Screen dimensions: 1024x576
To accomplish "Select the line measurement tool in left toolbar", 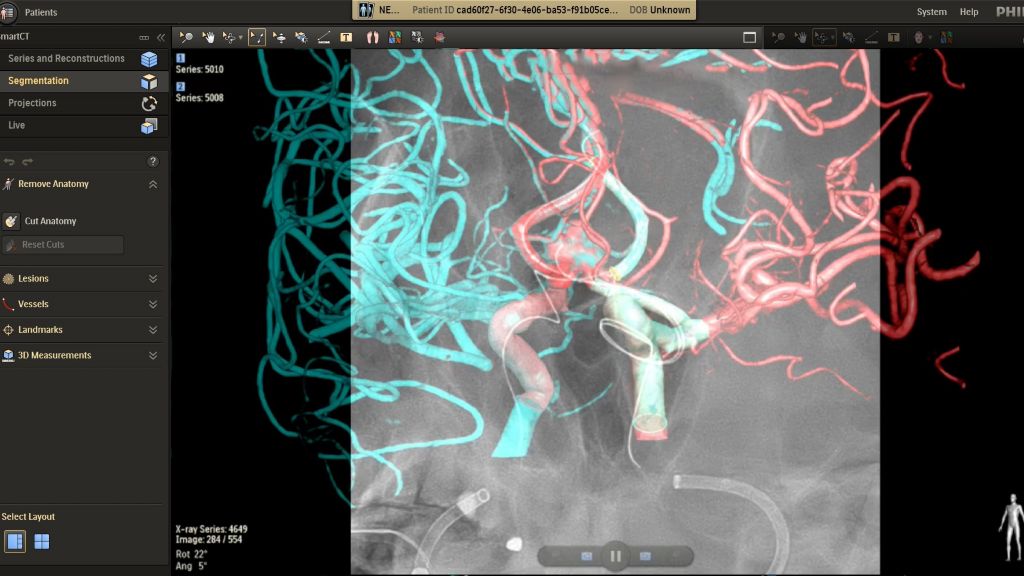I will click(x=324, y=37).
